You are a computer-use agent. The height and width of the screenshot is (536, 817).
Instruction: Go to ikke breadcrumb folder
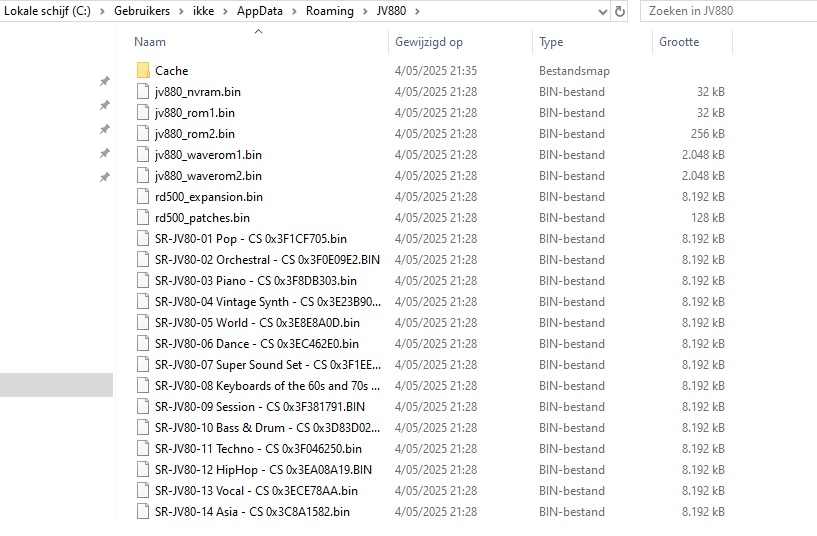(203, 11)
